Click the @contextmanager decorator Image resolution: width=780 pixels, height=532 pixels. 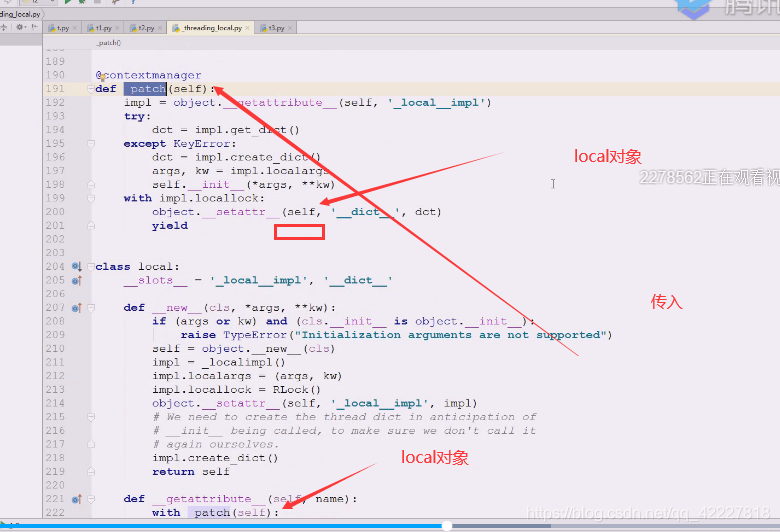(148, 76)
